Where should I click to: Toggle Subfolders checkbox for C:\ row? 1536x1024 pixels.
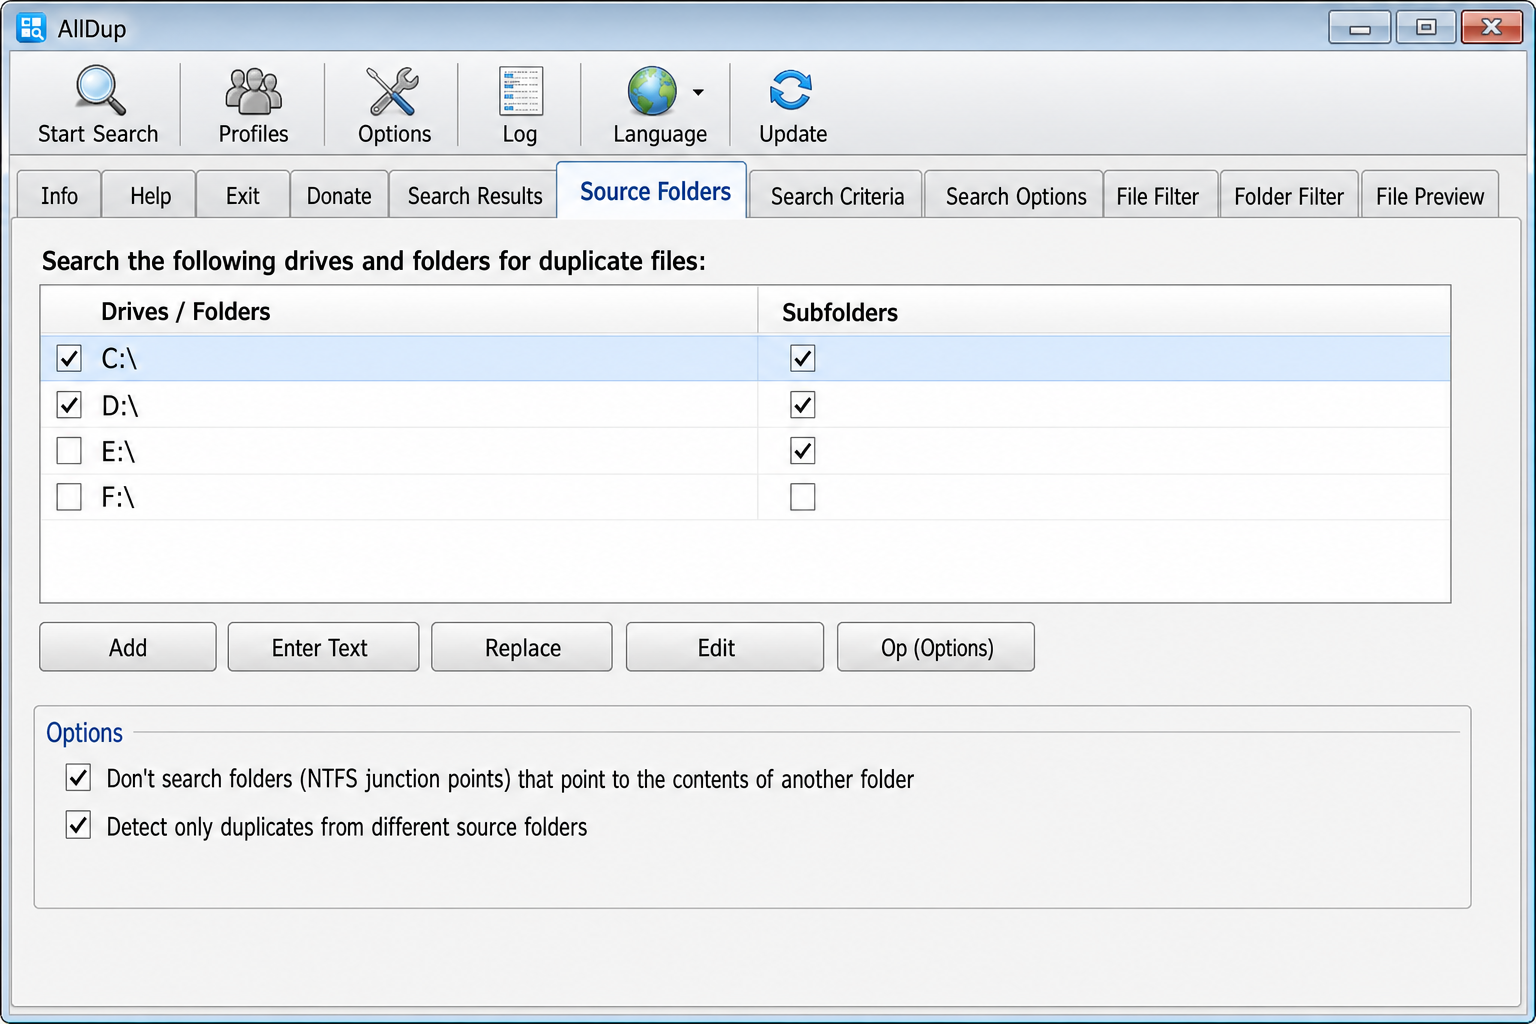coord(803,358)
